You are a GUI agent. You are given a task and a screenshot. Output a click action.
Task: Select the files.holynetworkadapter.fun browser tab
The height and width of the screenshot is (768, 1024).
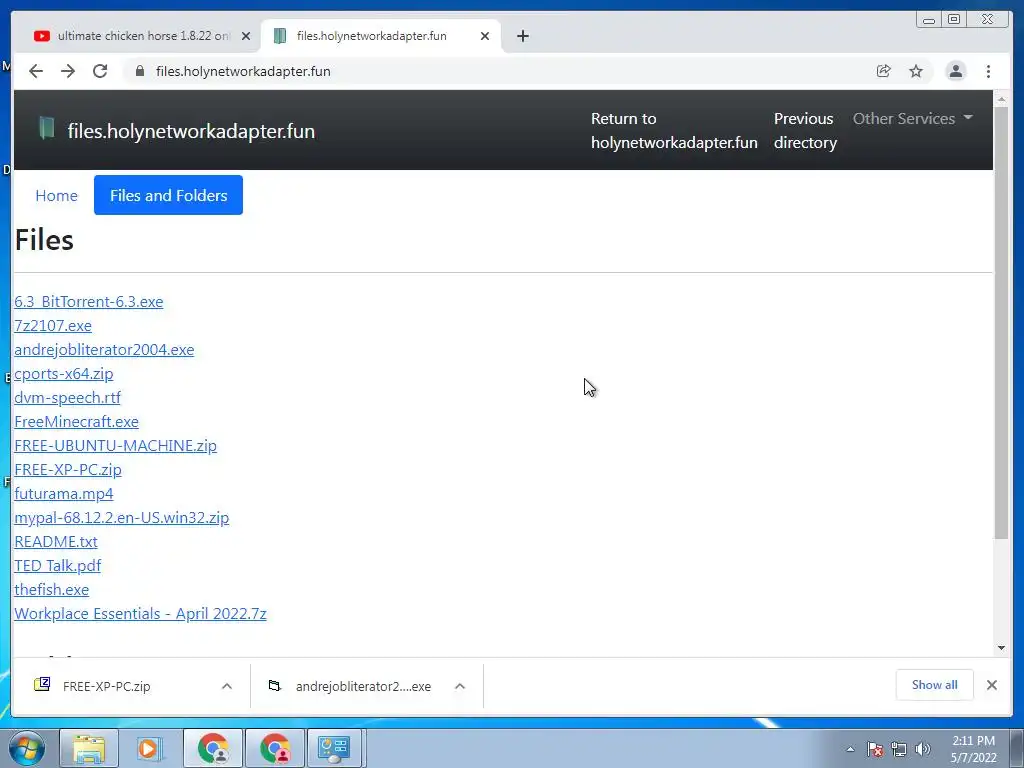380,36
